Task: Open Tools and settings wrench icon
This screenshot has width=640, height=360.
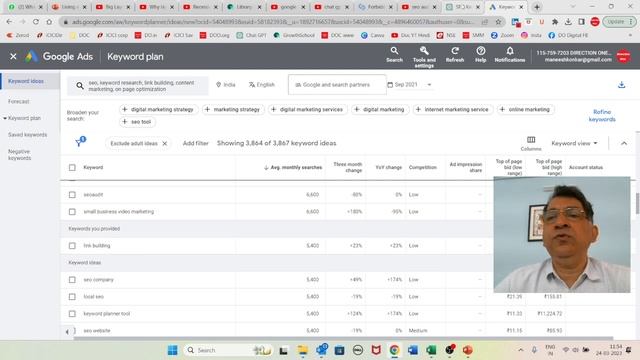Action: pyautogui.click(x=424, y=56)
